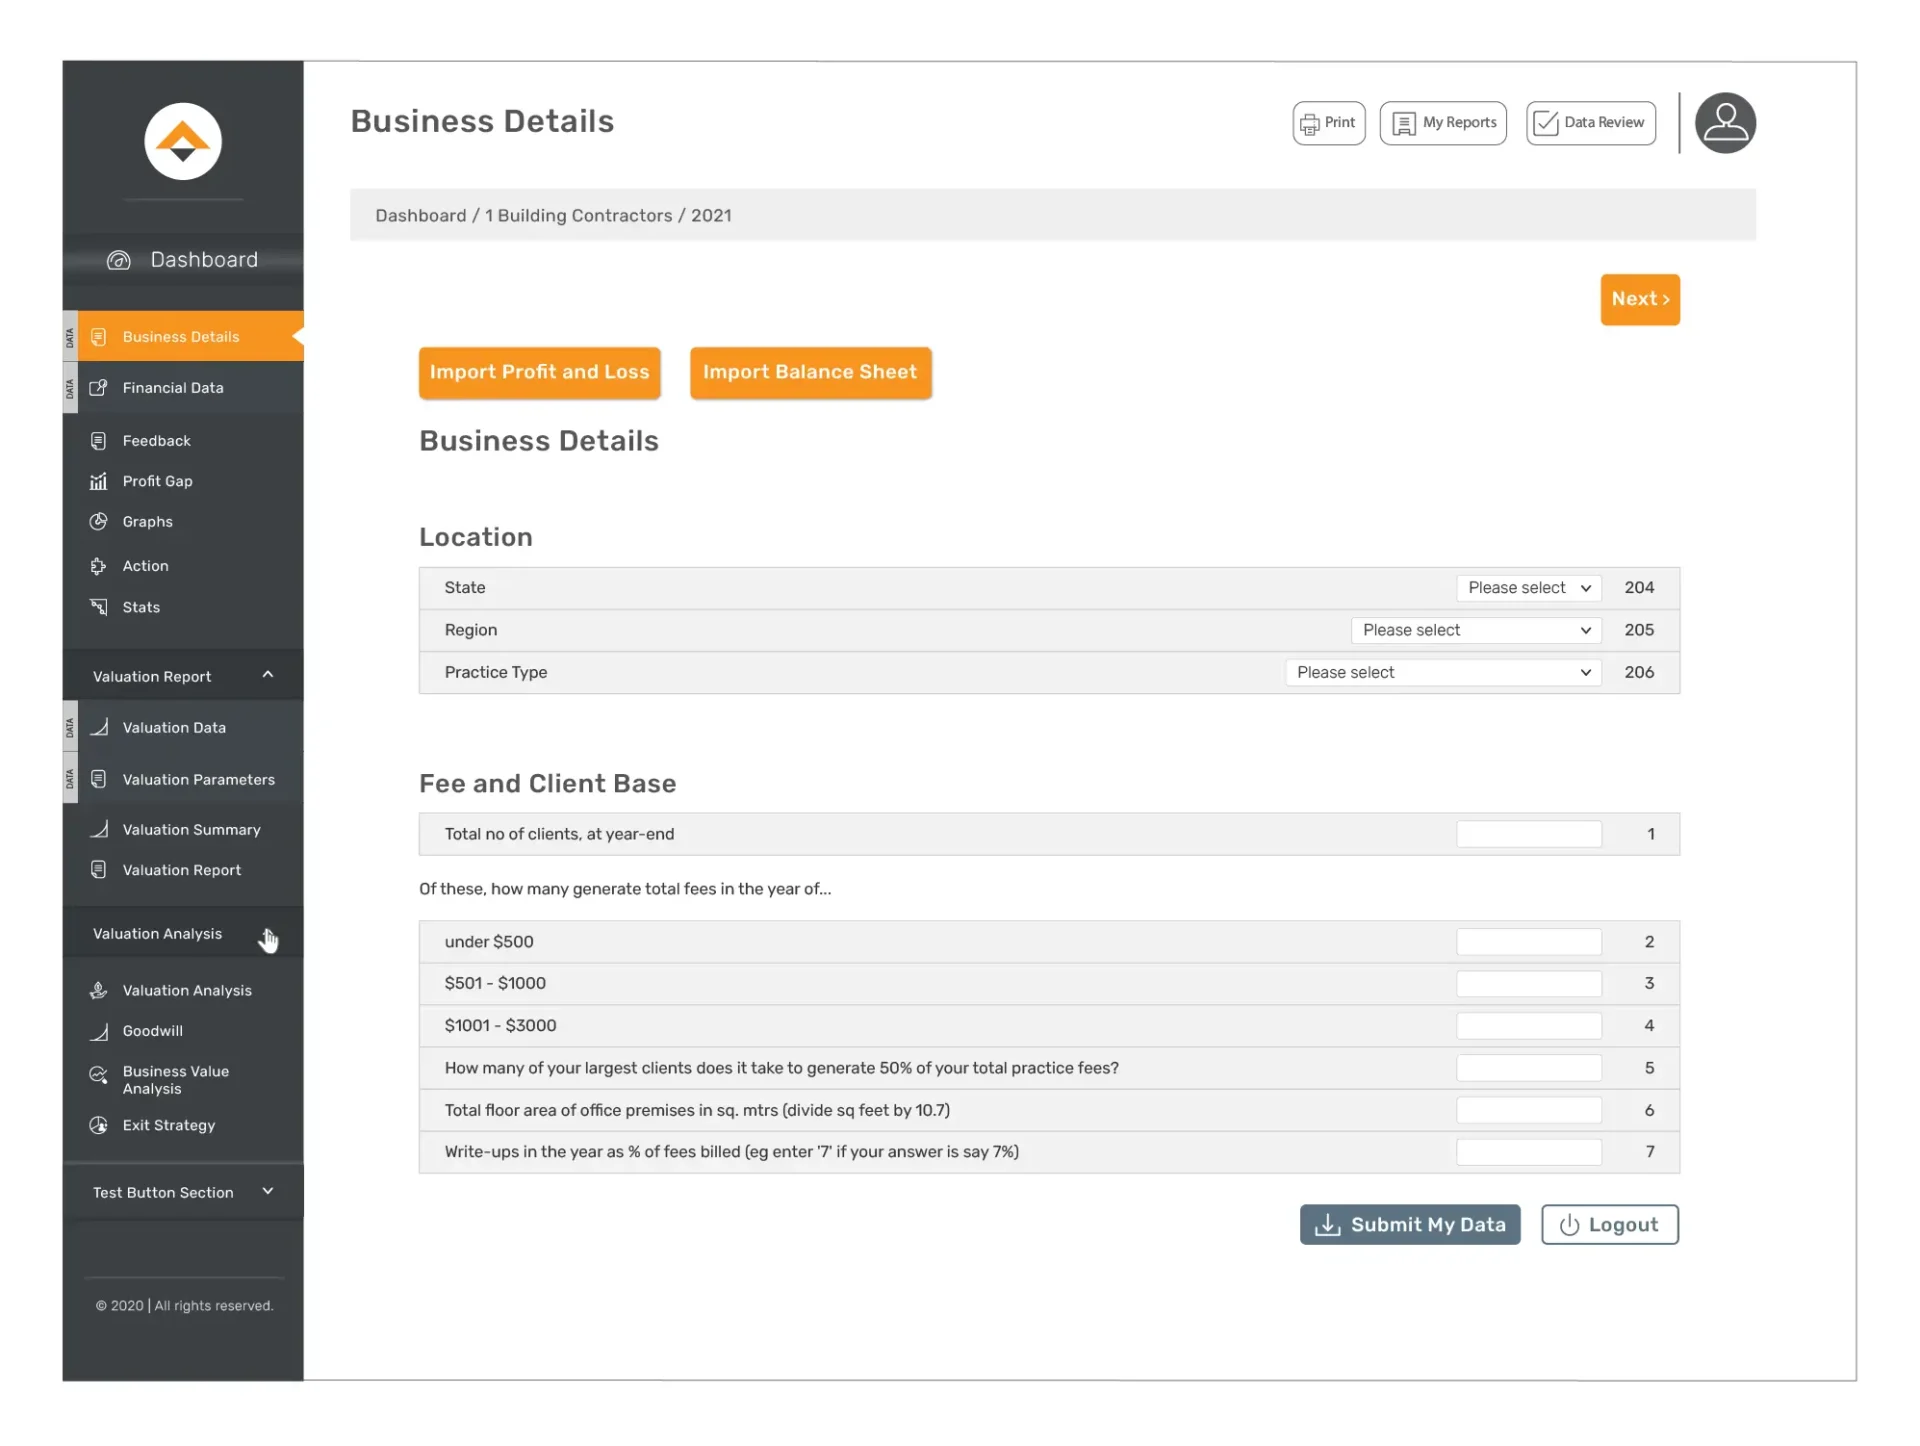
Task: Click the orange company logo icon
Action: [x=183, y=141]
